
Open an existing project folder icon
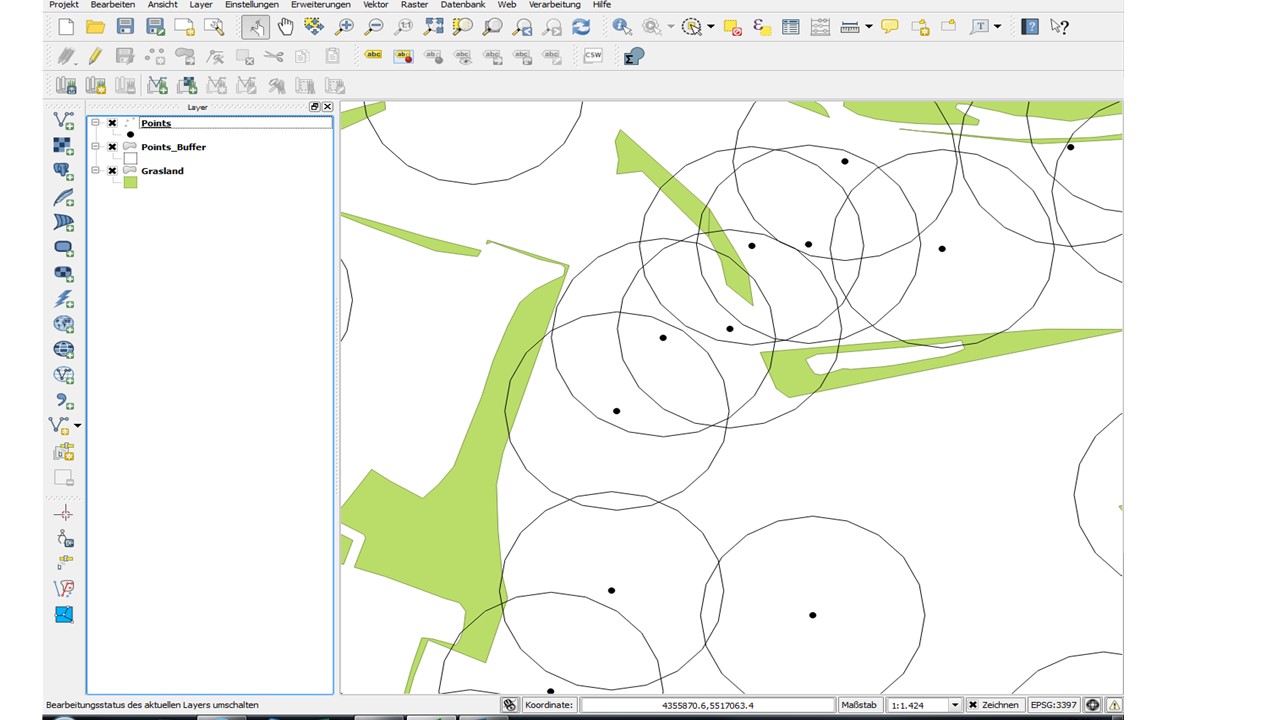[x=95, y=27]
